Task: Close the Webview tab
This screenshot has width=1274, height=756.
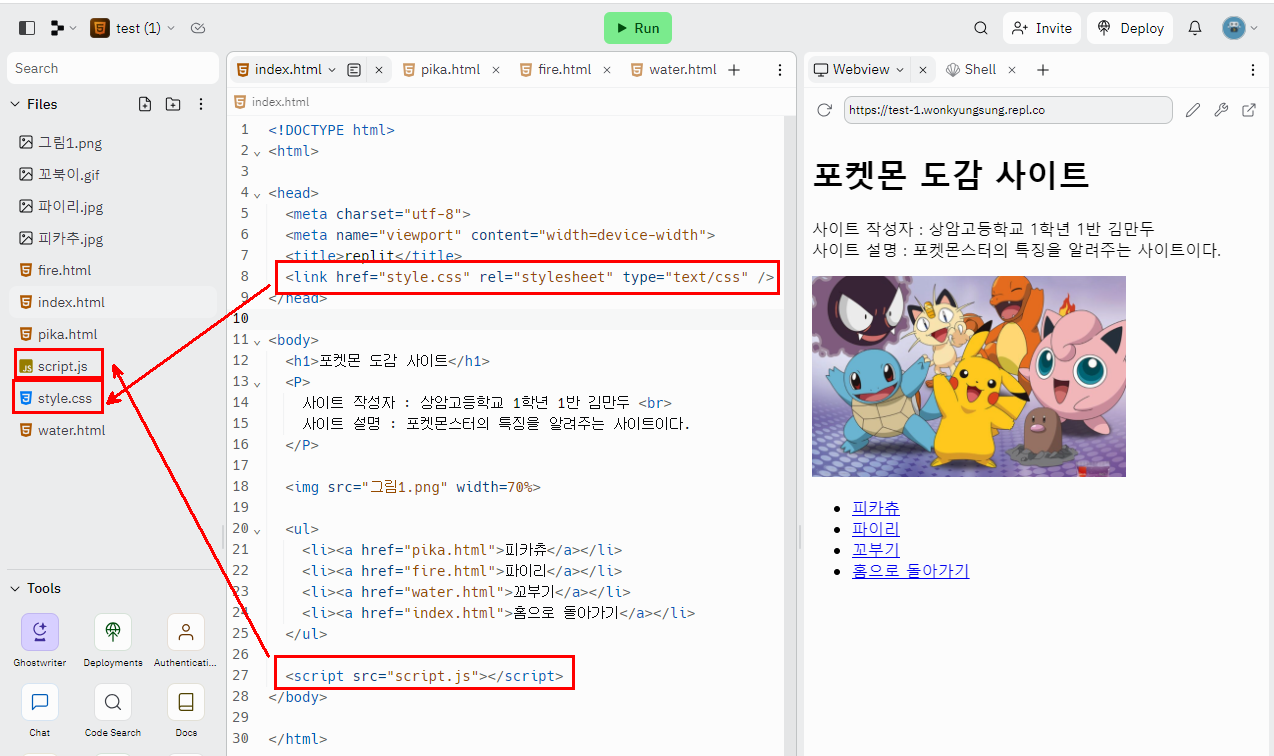Action: pos(923,70)
